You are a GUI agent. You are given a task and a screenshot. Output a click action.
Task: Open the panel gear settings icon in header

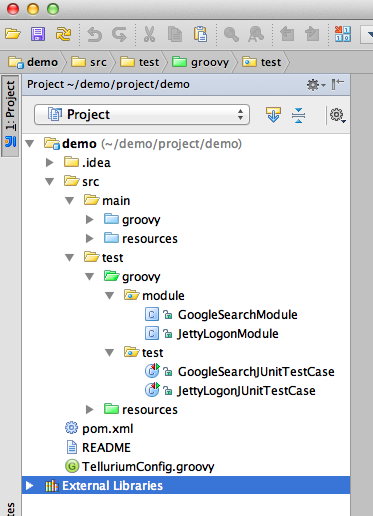tap(315, 85)
